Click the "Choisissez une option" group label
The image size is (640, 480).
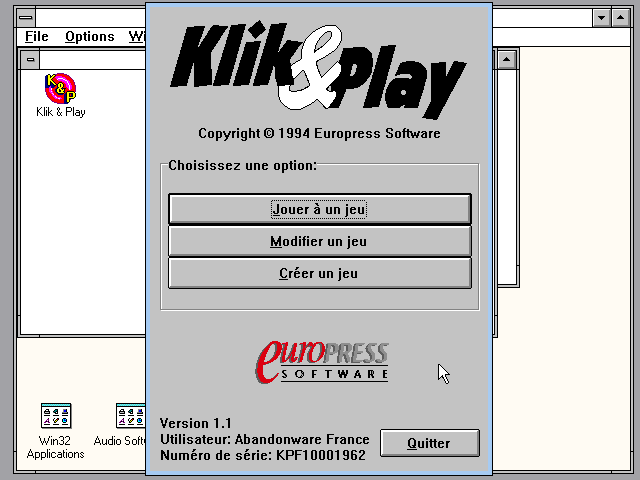pyautogui.click(x=242, y=165)
